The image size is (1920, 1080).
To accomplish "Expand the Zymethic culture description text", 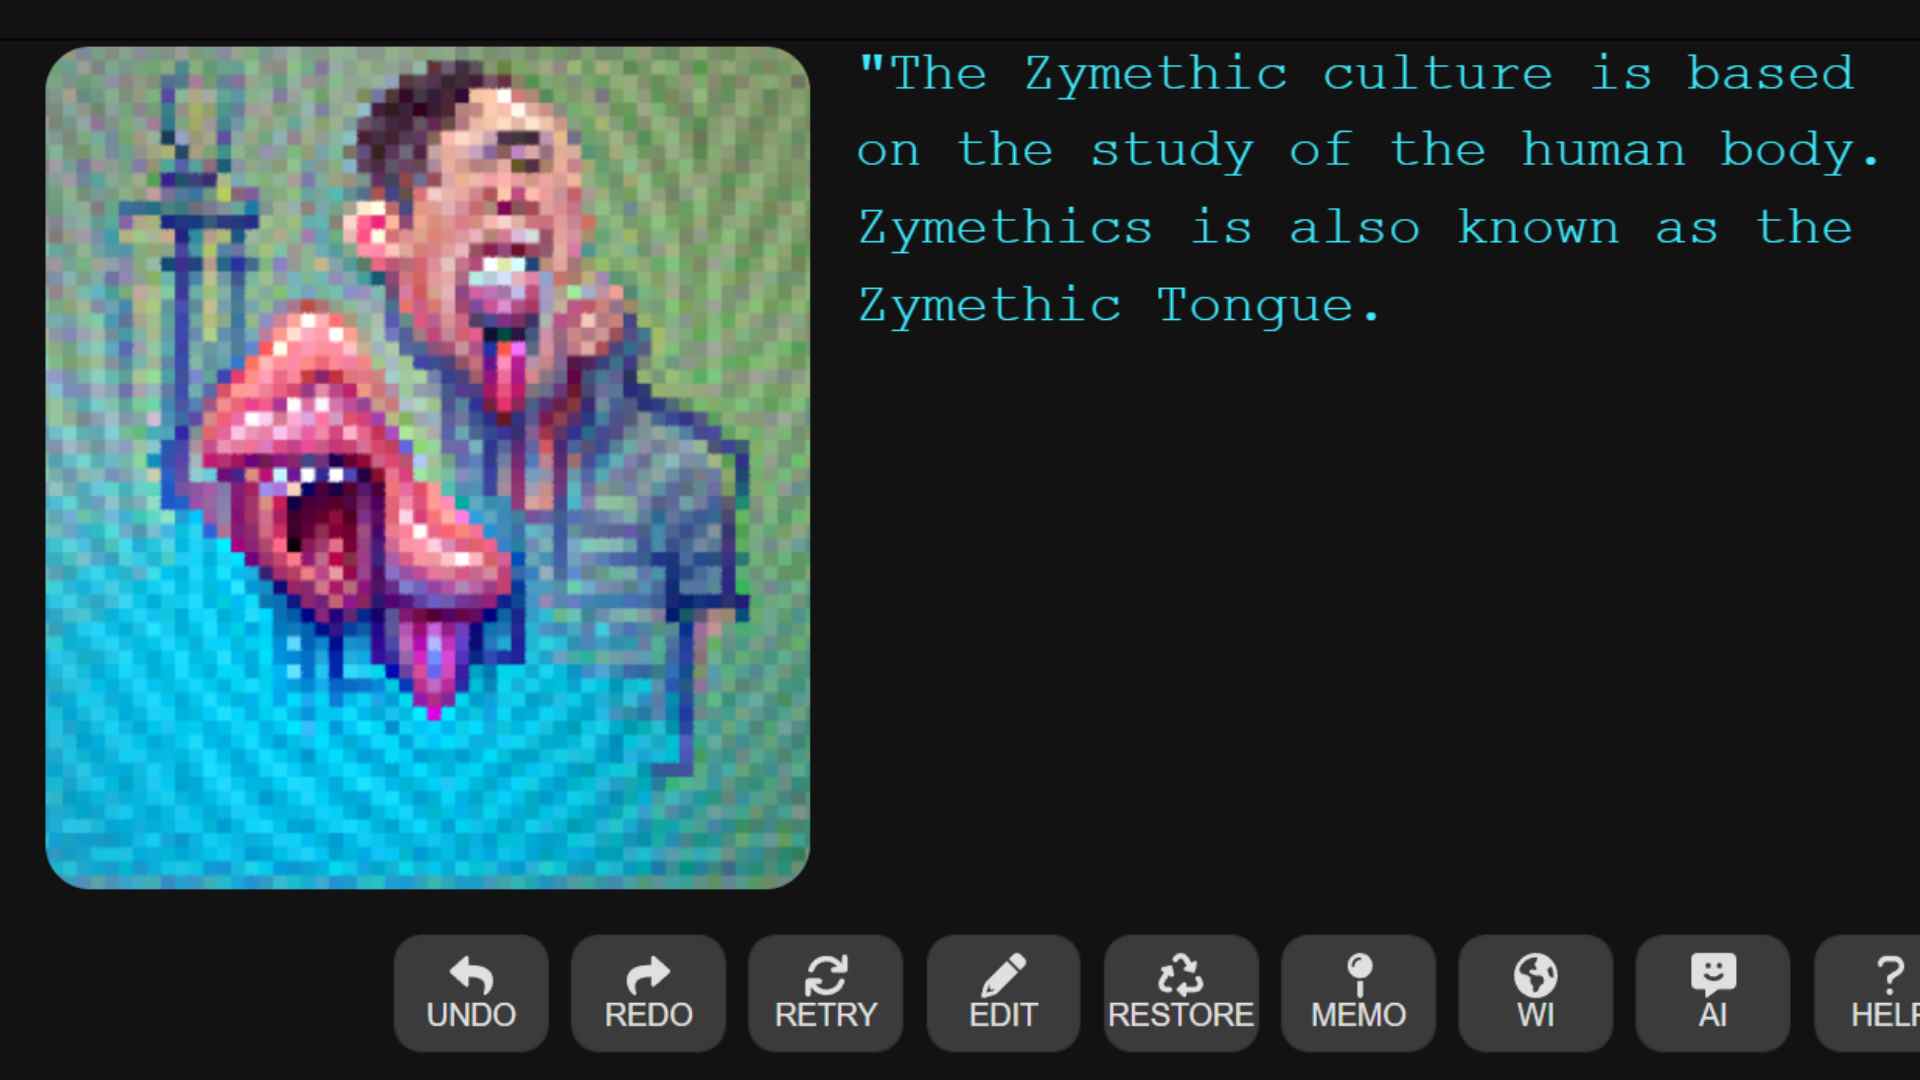I will point(1371,187).
